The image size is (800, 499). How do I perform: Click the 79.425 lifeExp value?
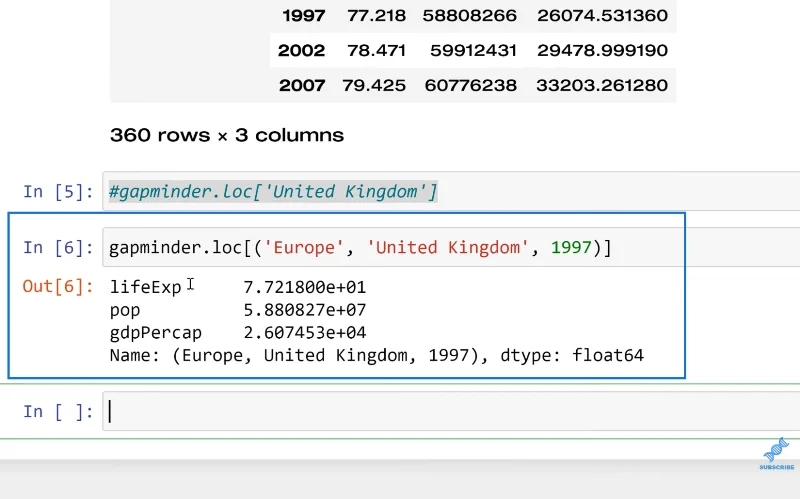point(374,85)
